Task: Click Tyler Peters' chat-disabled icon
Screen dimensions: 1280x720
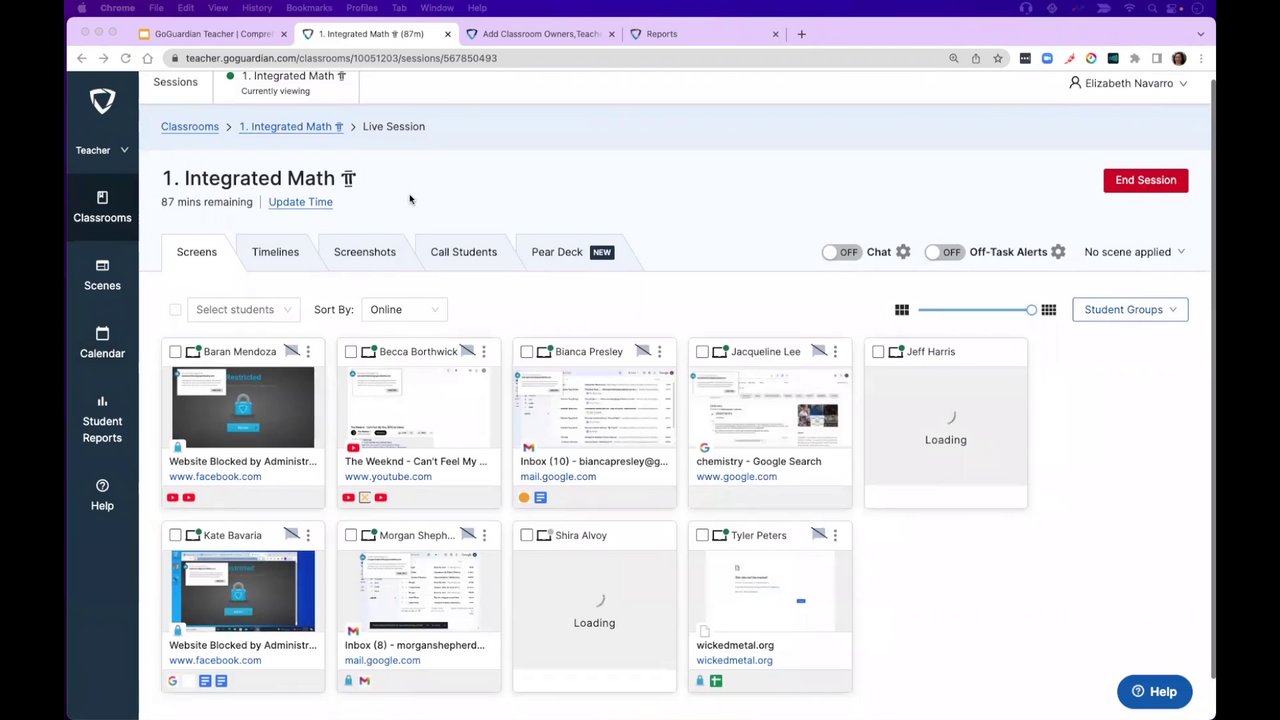Action: 819,535
